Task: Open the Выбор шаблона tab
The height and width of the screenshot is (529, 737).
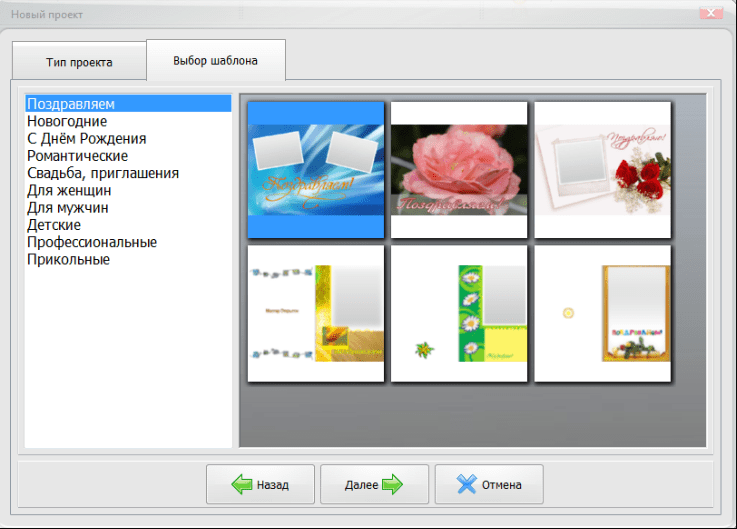Action: pos(216,61)
